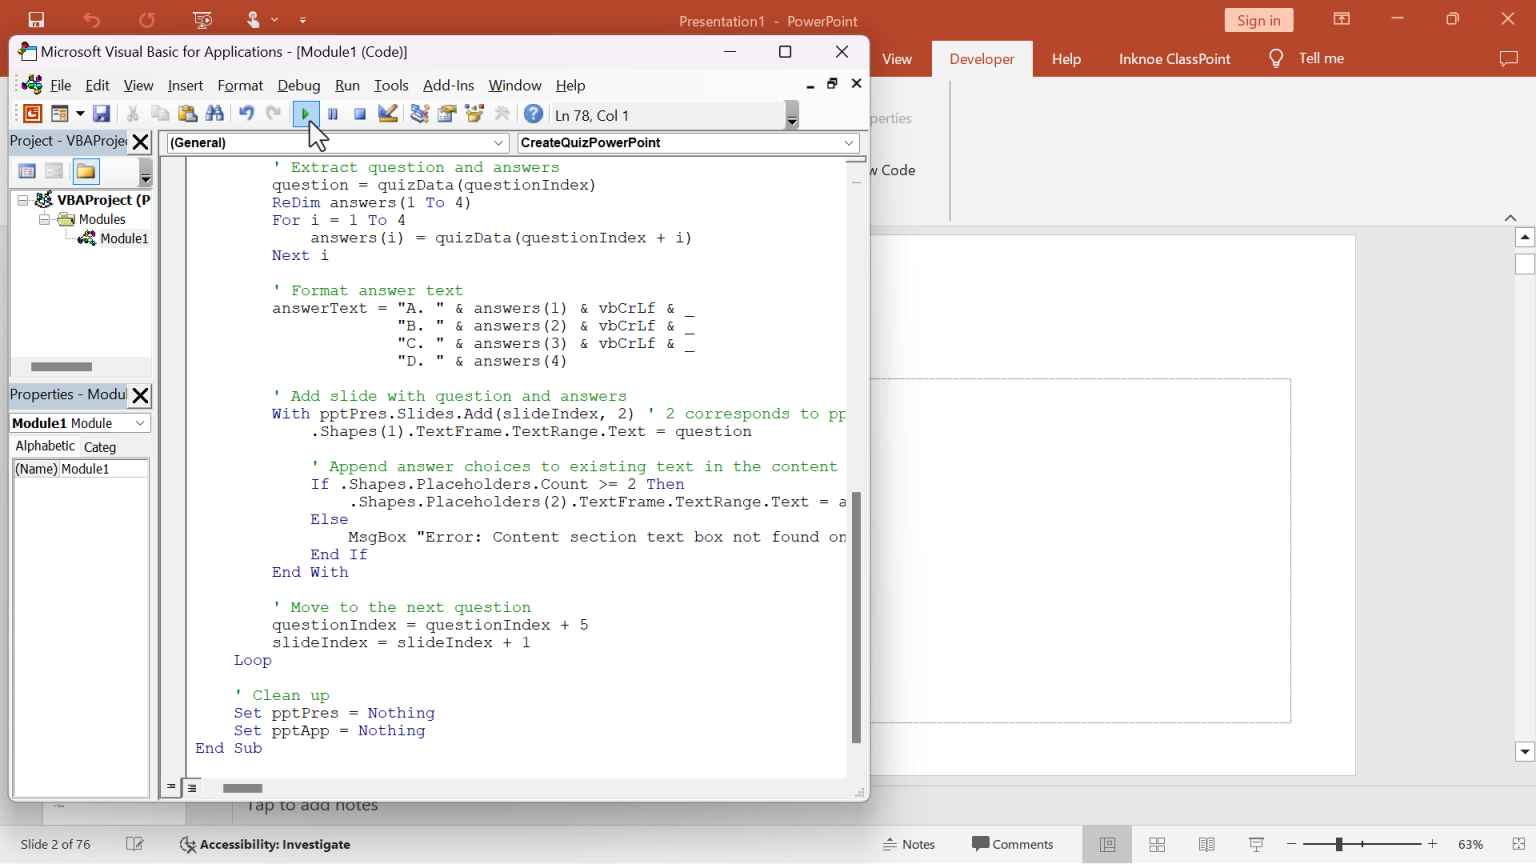Open Find using the binoculars icon

[214, 113]
